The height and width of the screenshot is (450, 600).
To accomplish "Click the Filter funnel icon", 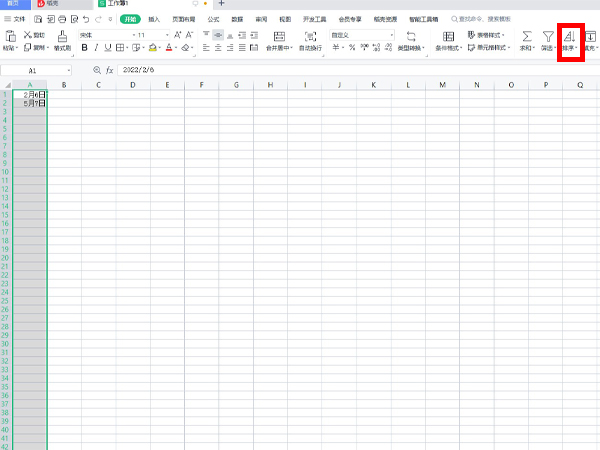I will click(x=548, y=36).
